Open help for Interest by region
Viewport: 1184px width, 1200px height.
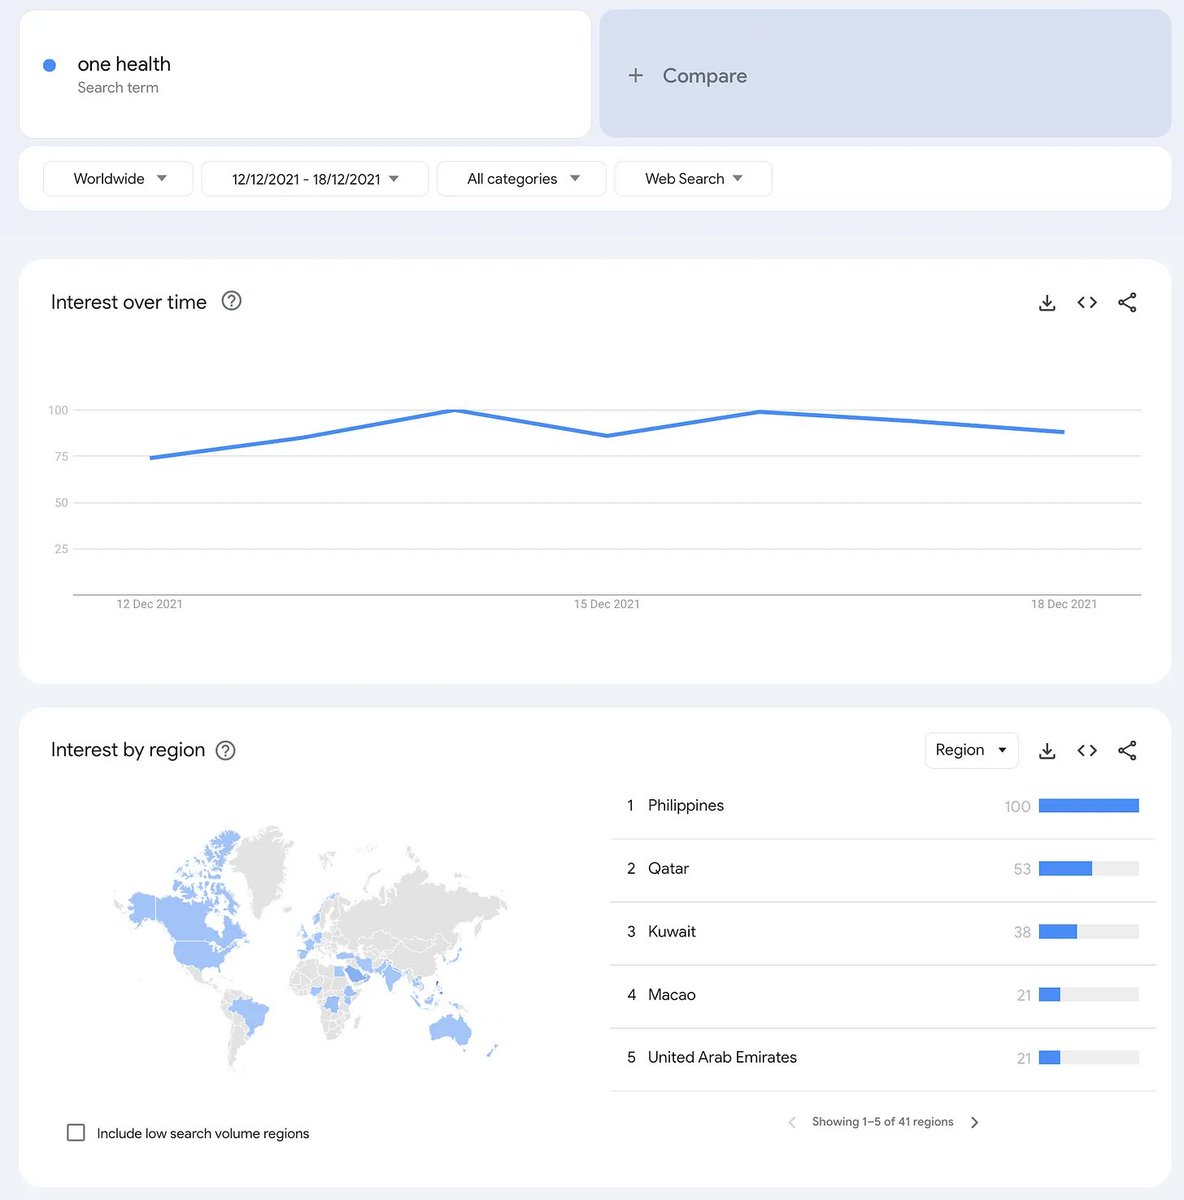coord(226,751)
